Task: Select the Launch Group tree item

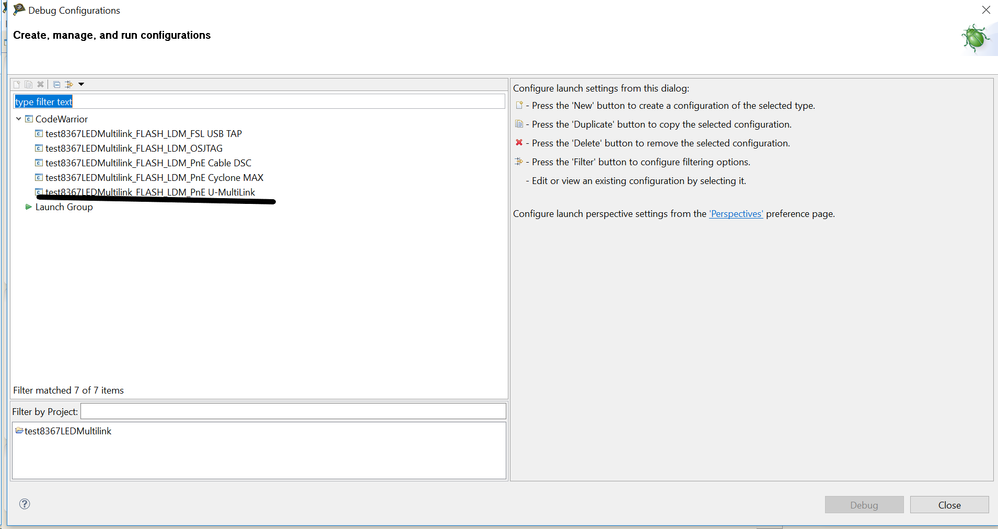Action: coord(64,207)
